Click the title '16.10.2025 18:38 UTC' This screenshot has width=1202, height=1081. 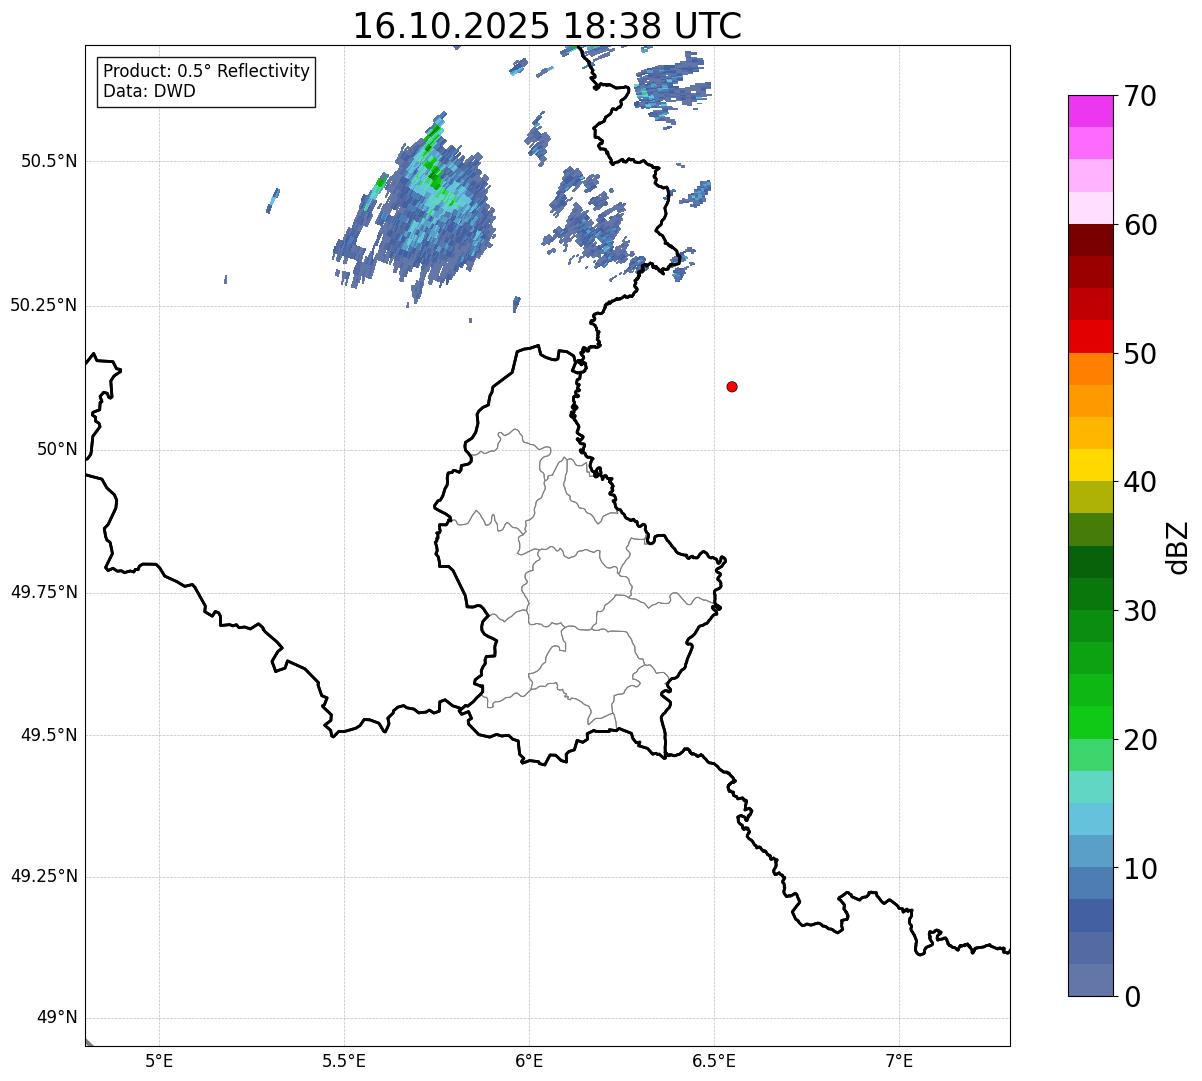(547, 26)
